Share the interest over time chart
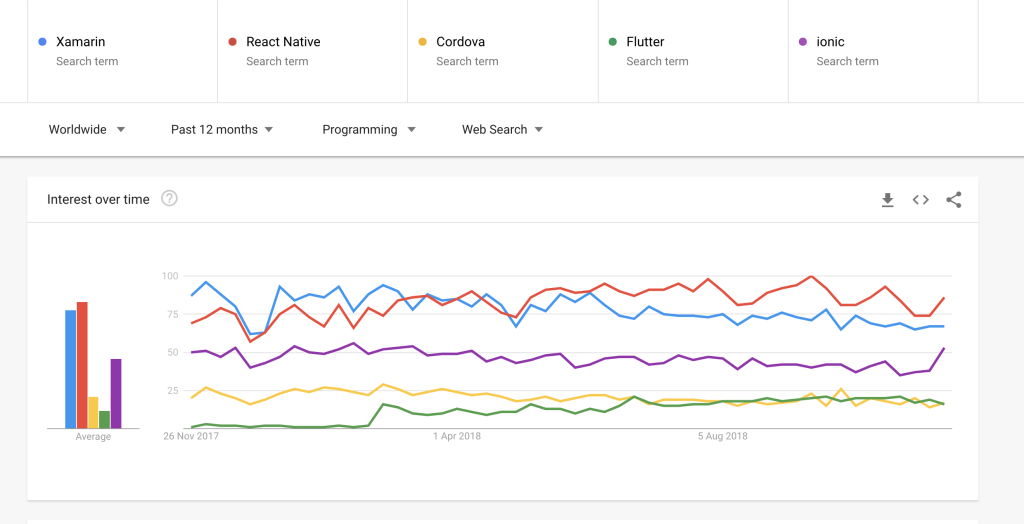Screen dimensions: 1024x524 [x=953, y=200]
